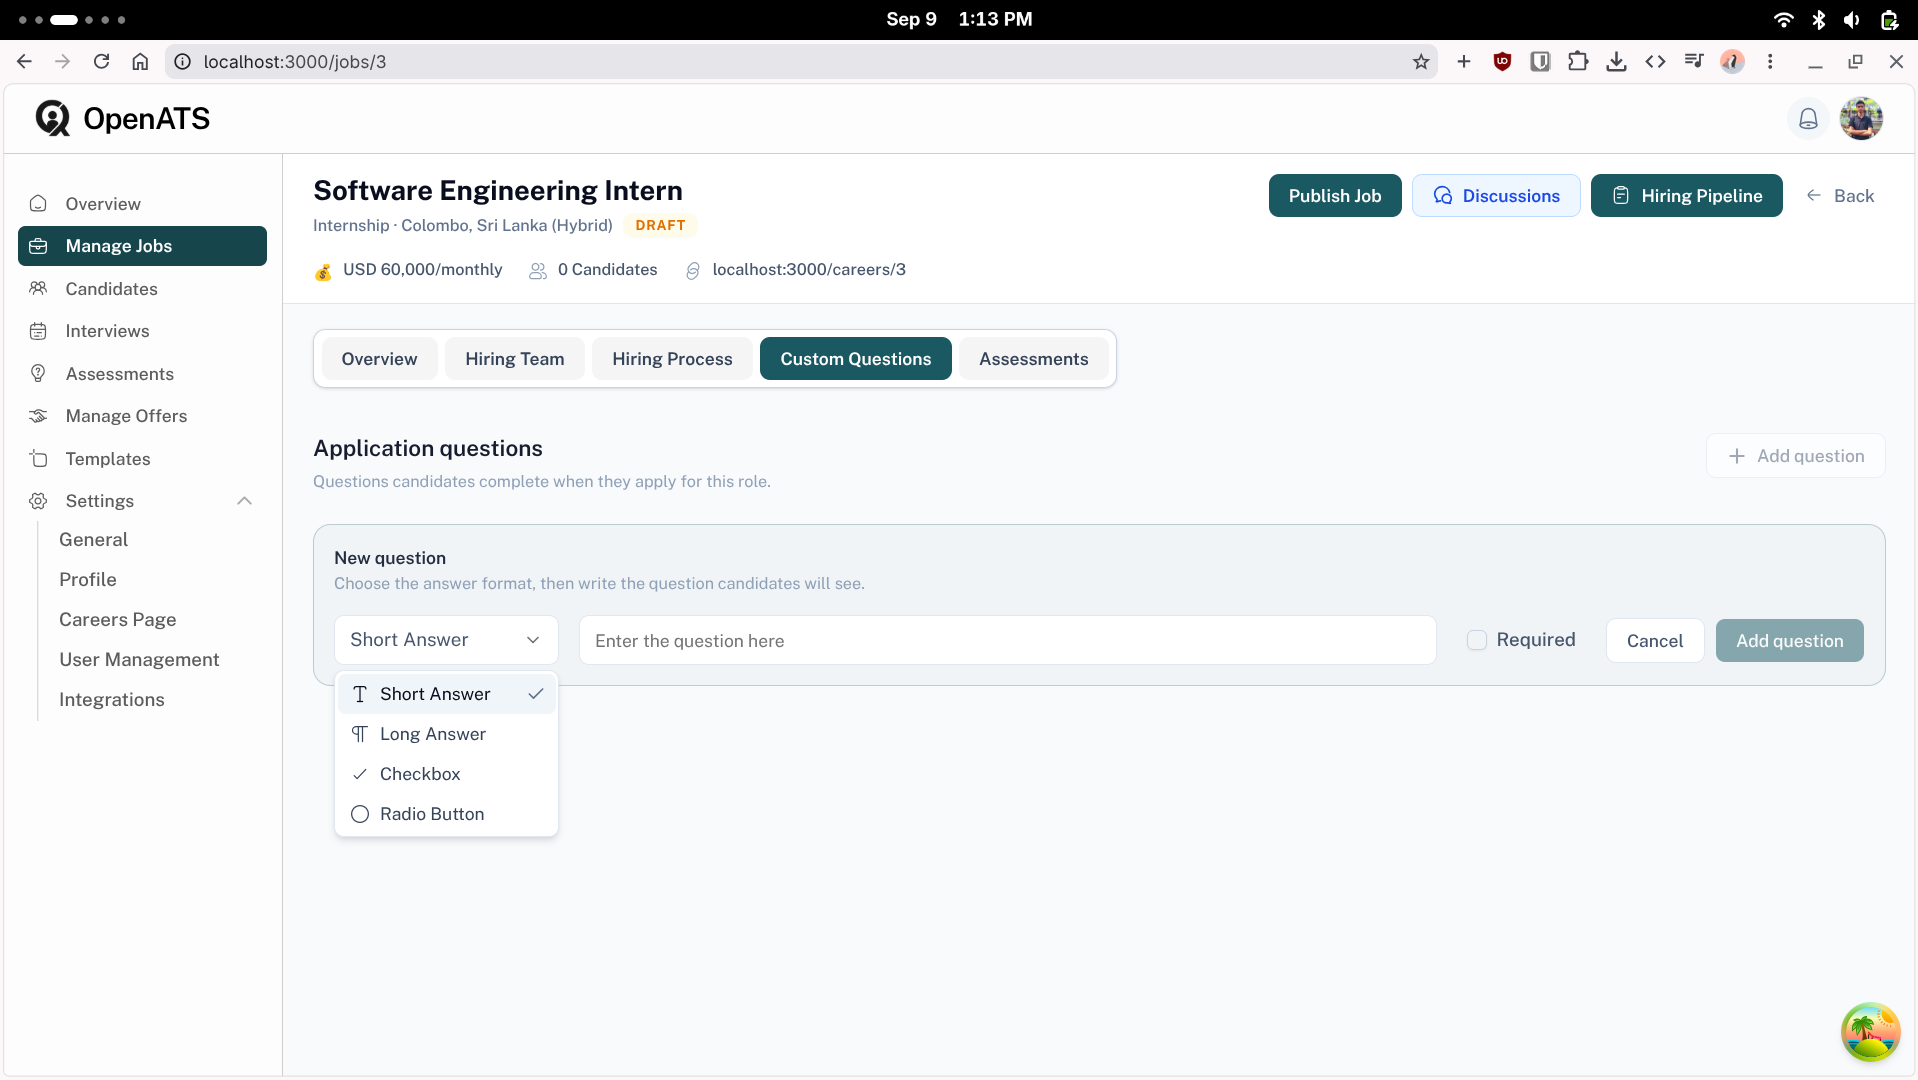Click the question text input field
Image resolution: width=1918 pixels, height=1080 pixels.
(1007, 641)
